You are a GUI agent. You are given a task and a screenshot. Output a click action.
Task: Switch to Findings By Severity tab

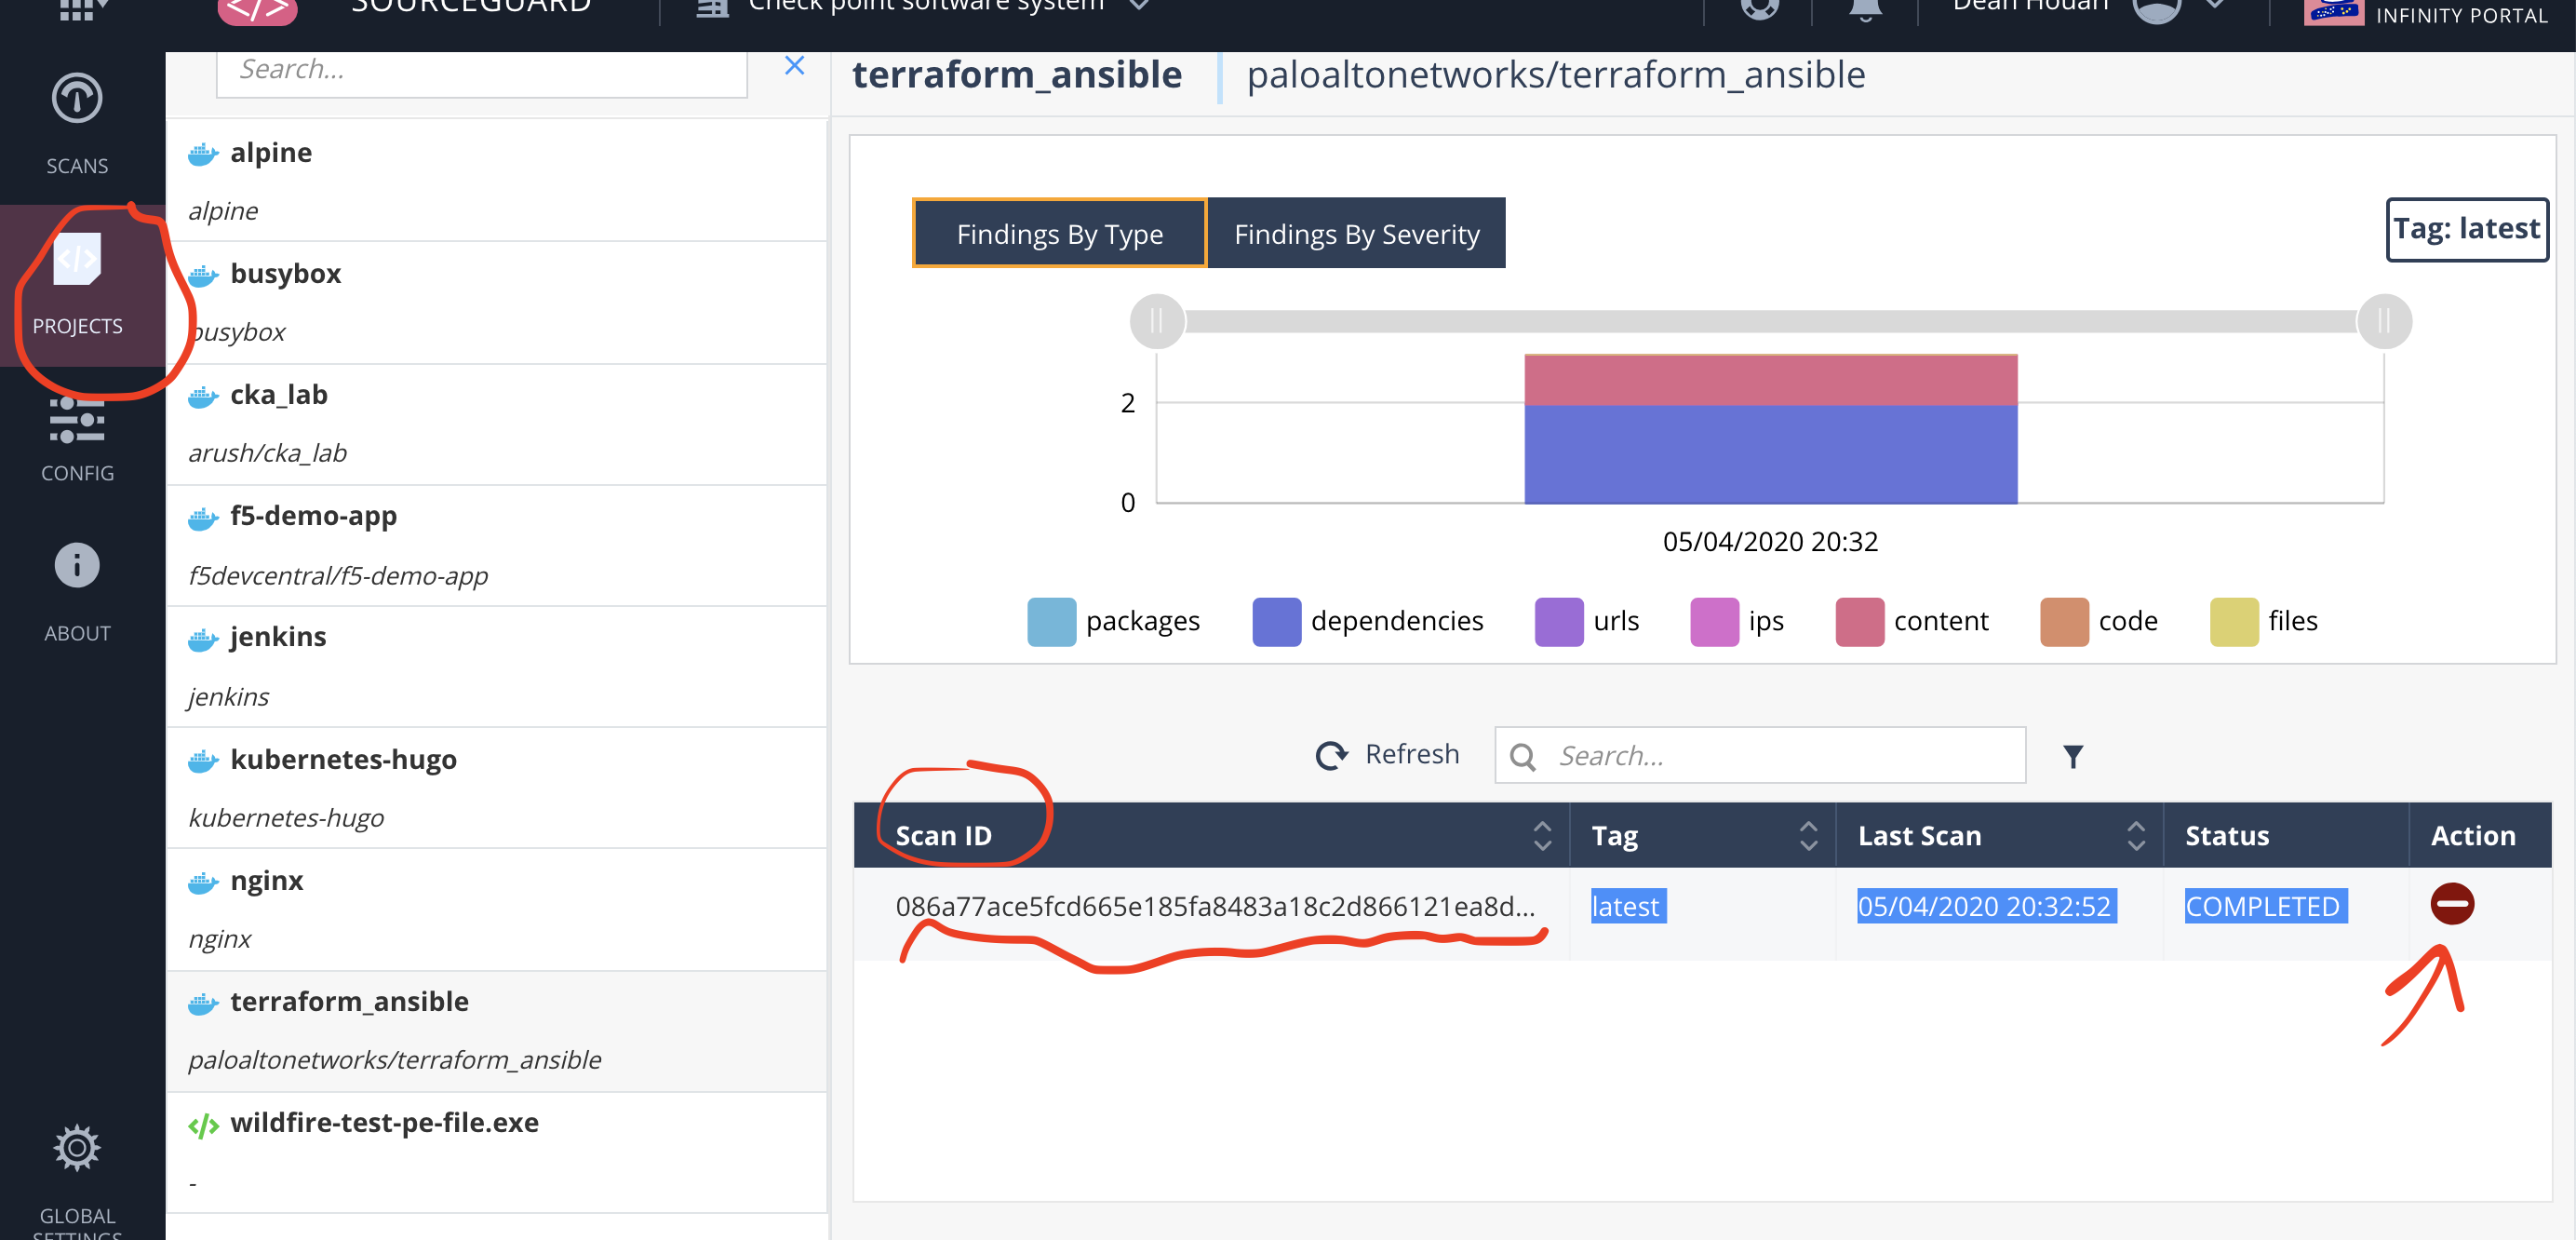[1355, 234]
